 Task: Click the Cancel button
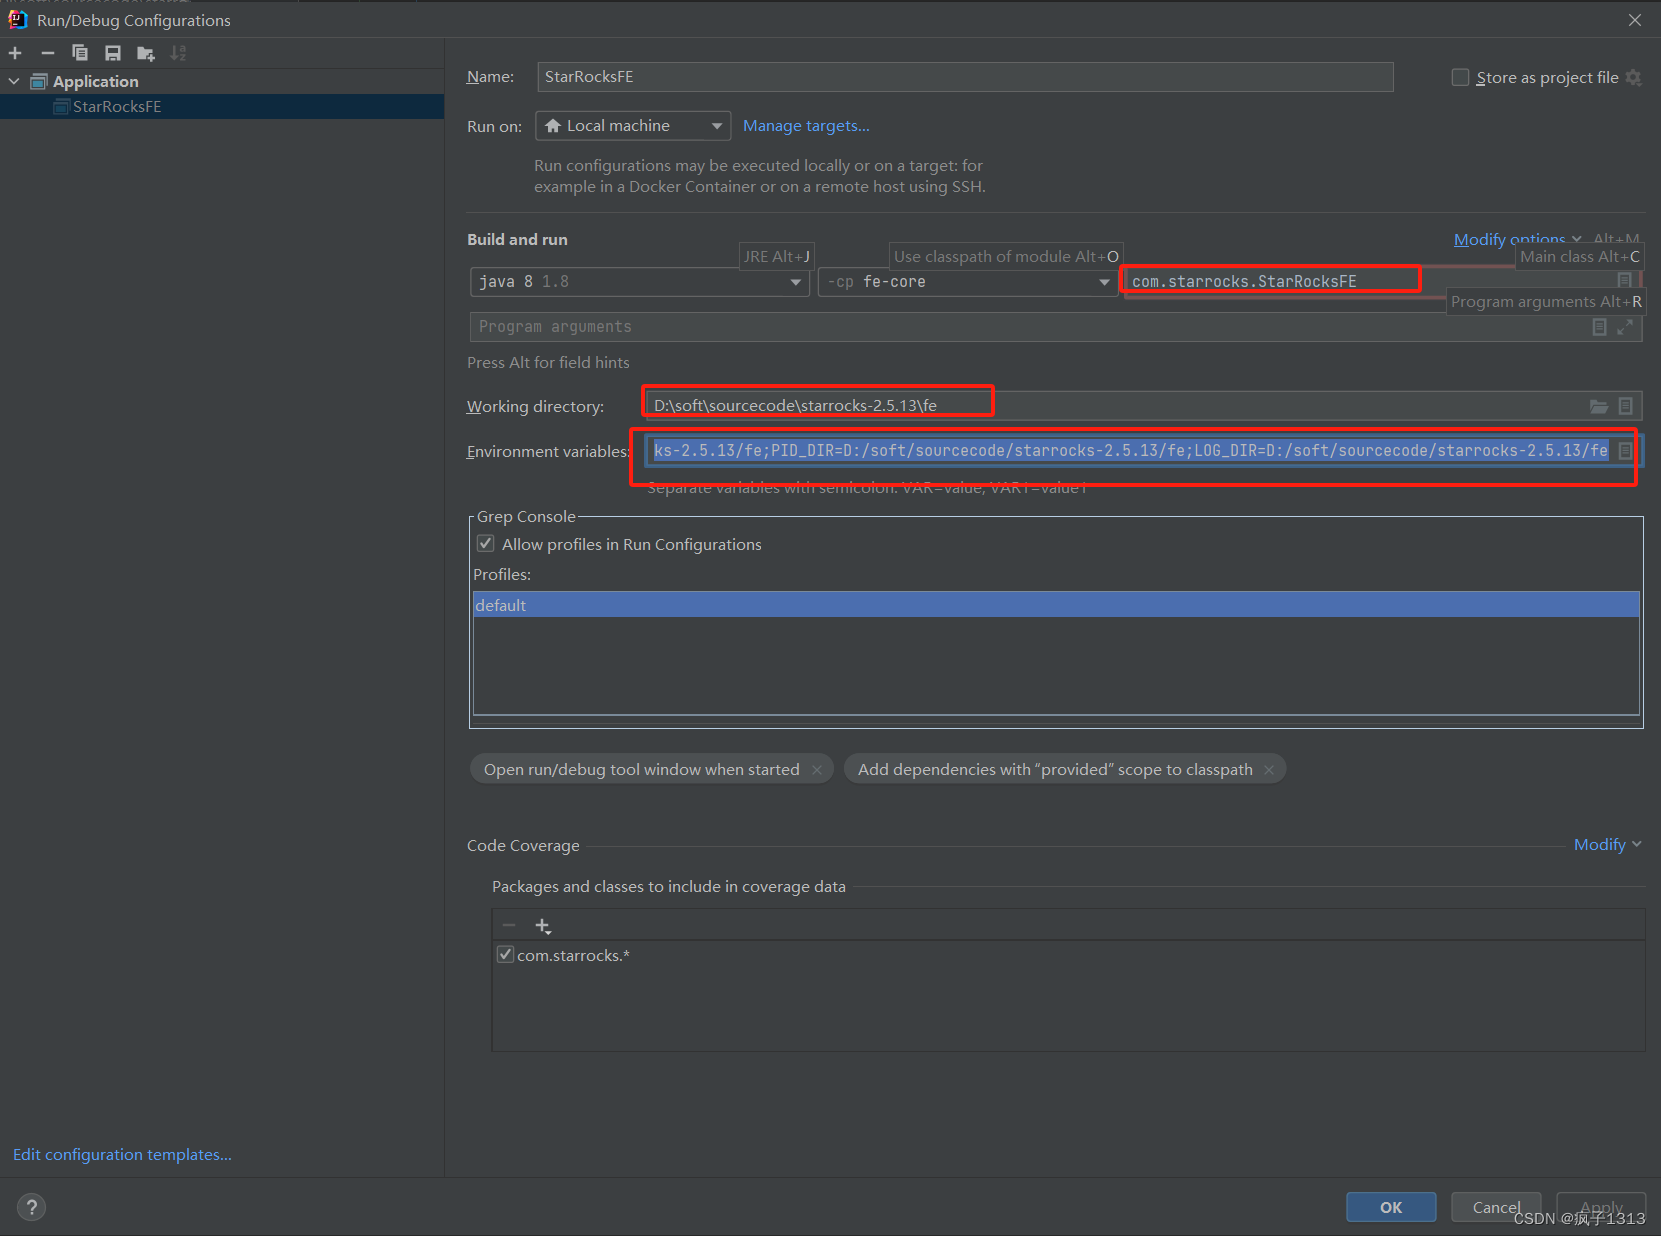(1496, 1207)
